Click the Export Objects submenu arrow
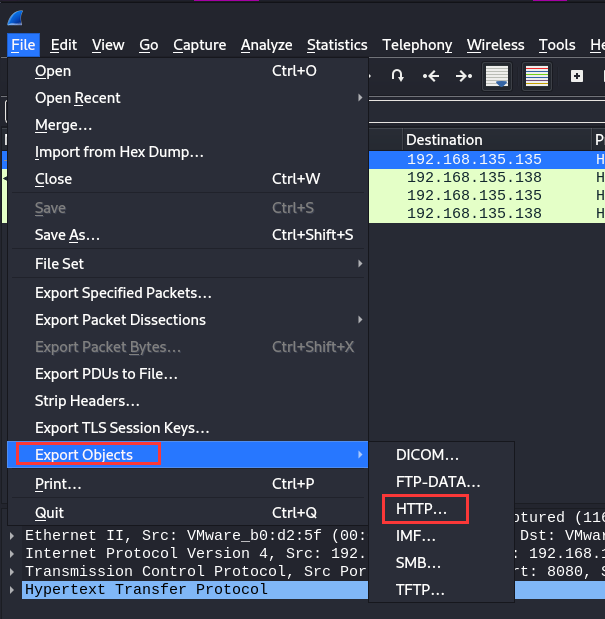Image resolution: width=605 pixels, height=619 pixels. click(x=360, y=455)
